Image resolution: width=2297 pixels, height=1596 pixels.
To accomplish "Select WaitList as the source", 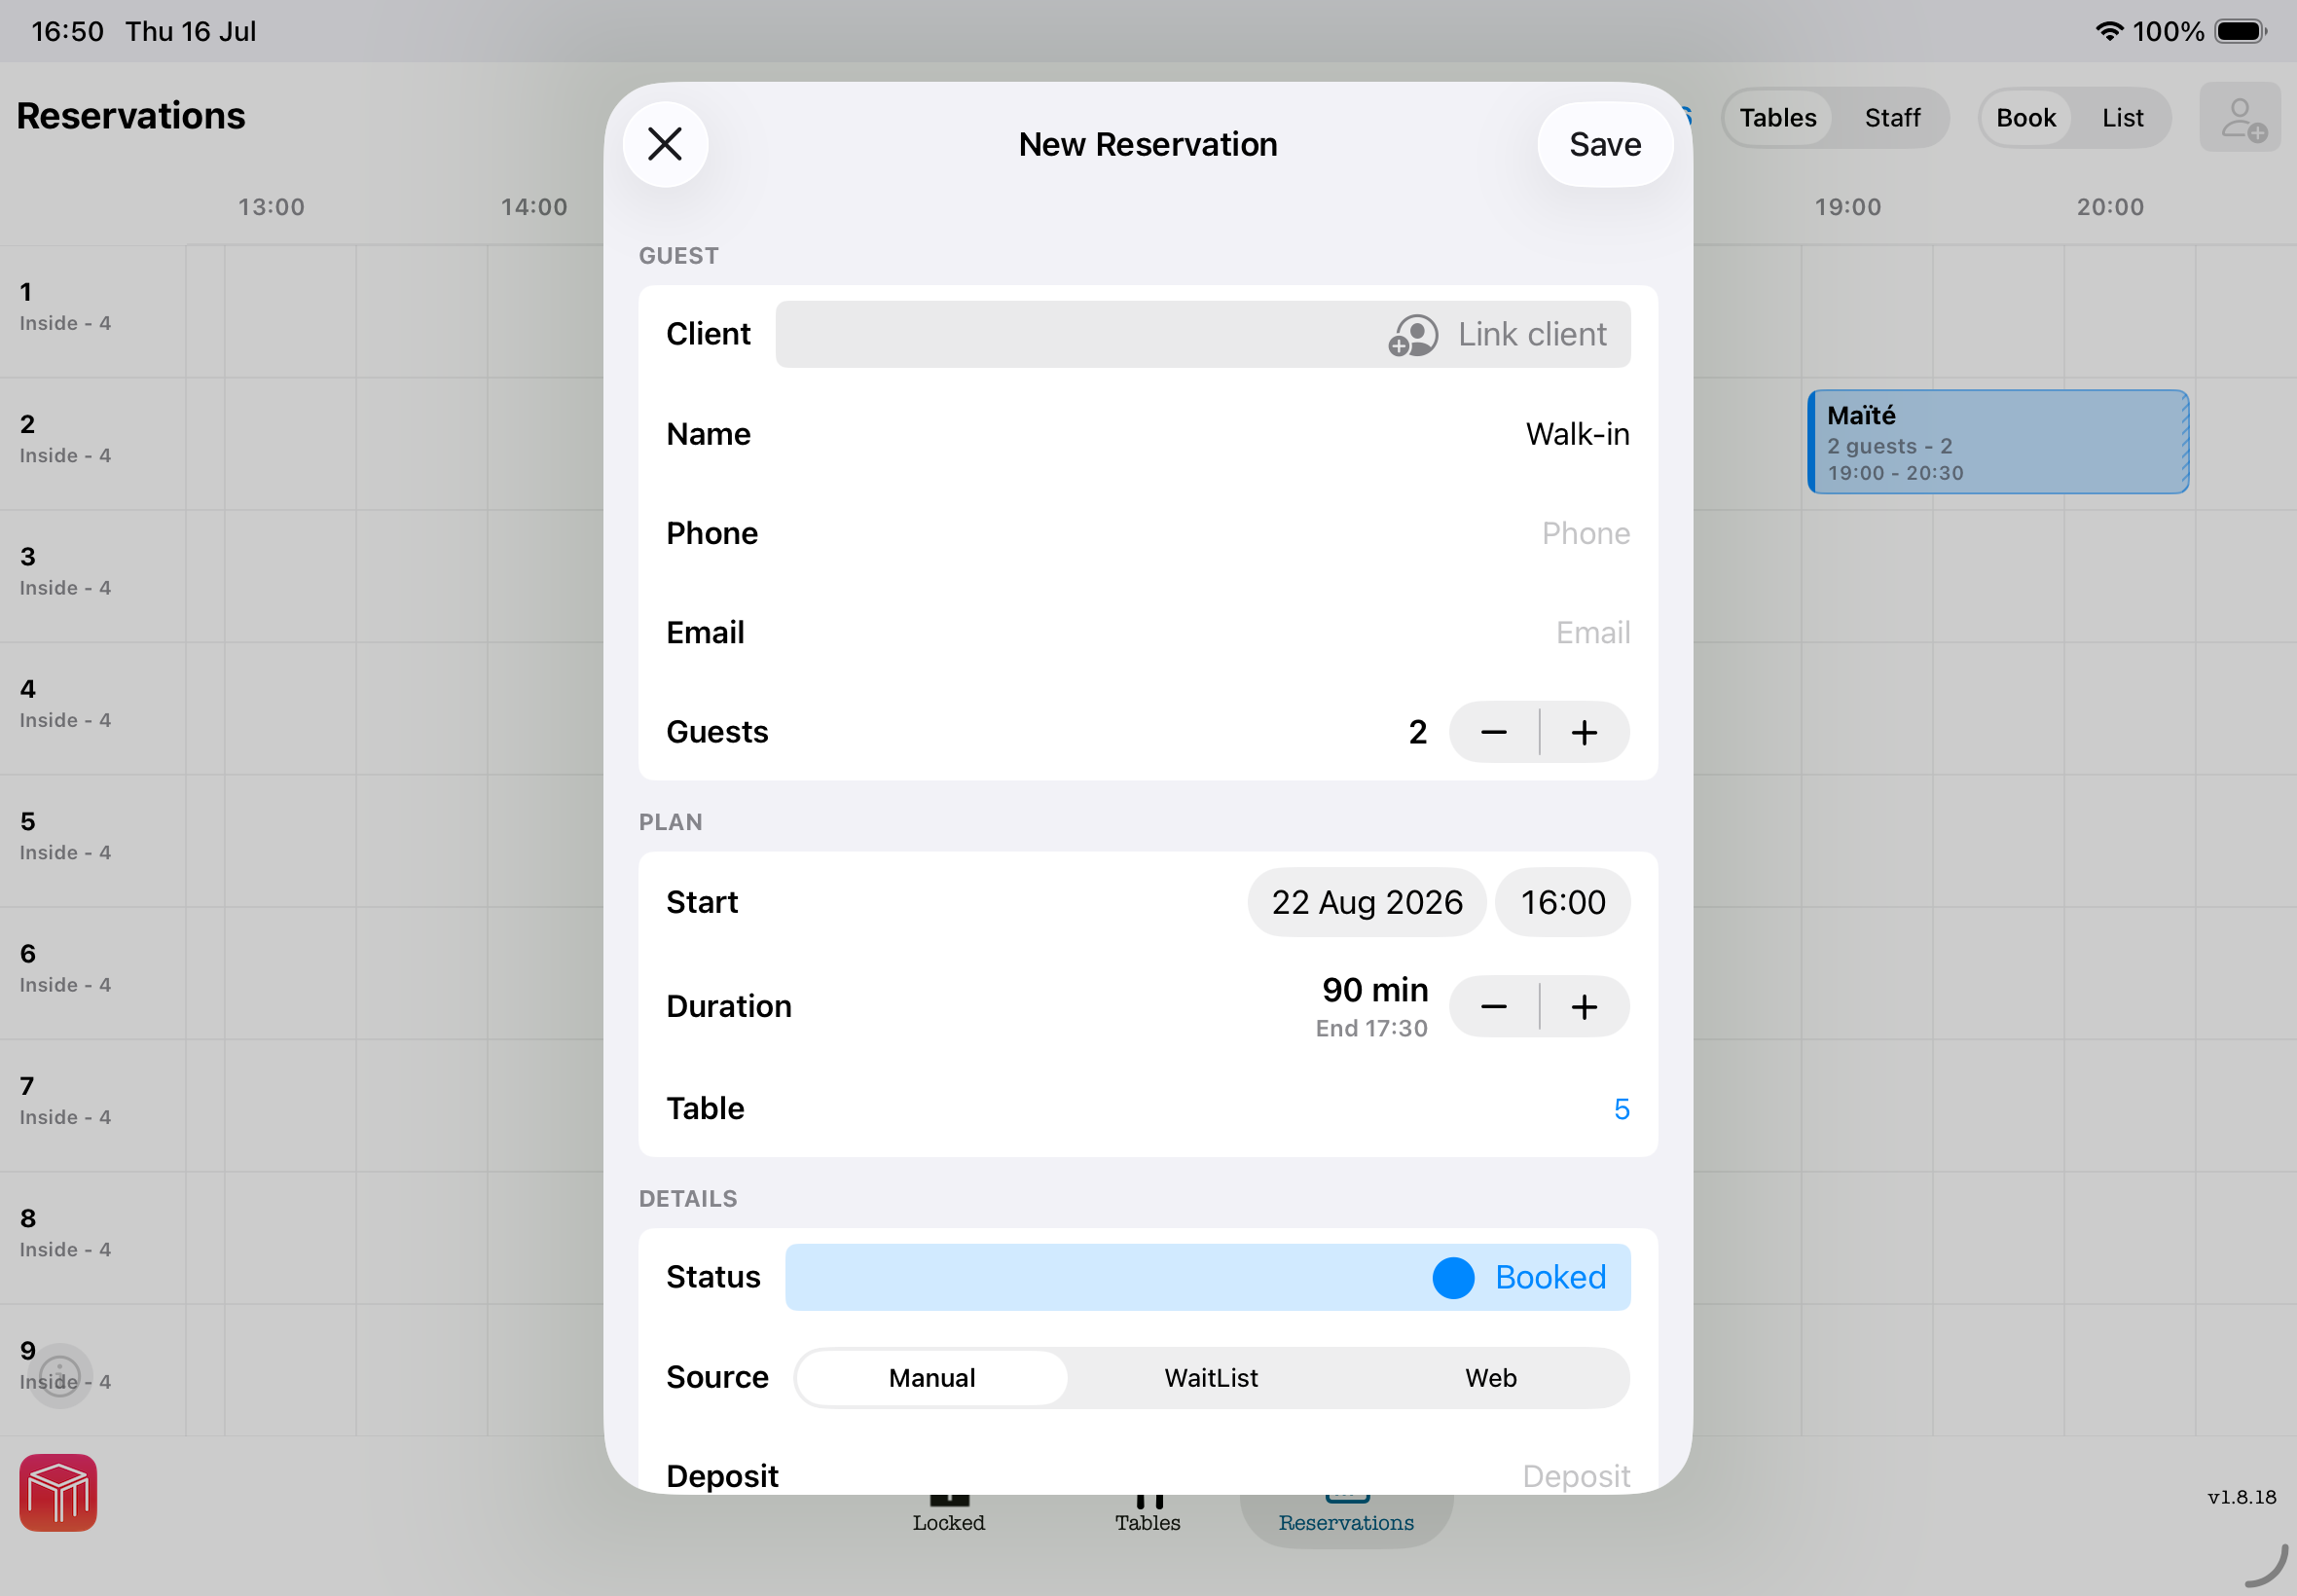I will coord(1210,1378).
